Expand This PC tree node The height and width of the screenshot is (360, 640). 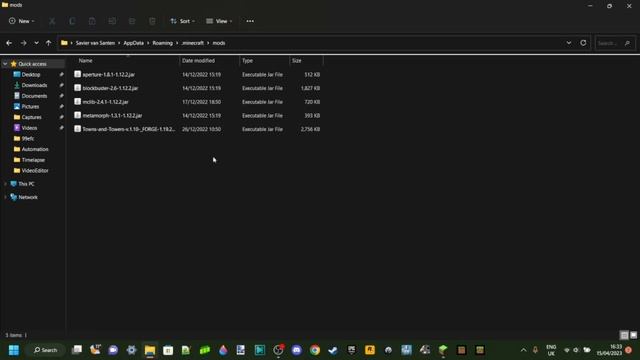[x=5, y=184]
